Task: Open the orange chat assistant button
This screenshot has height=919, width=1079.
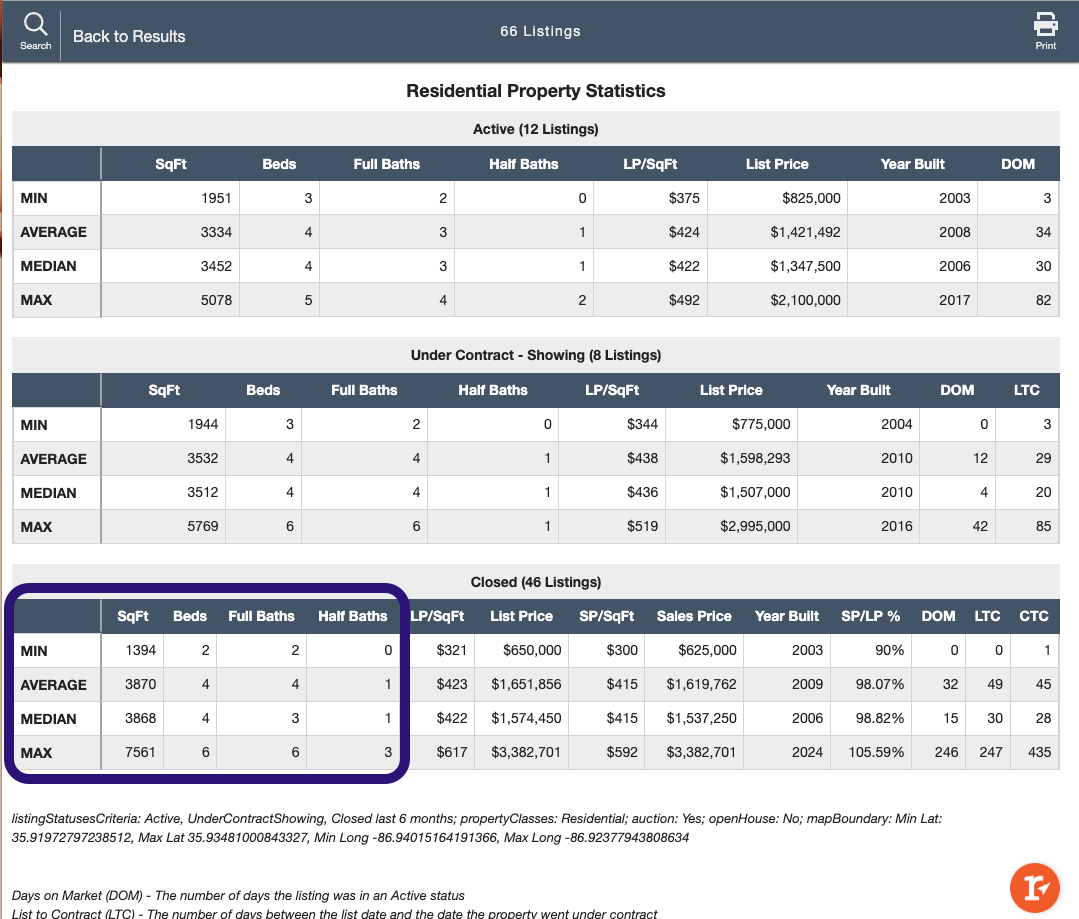Action: click(x=1034, y=887)
